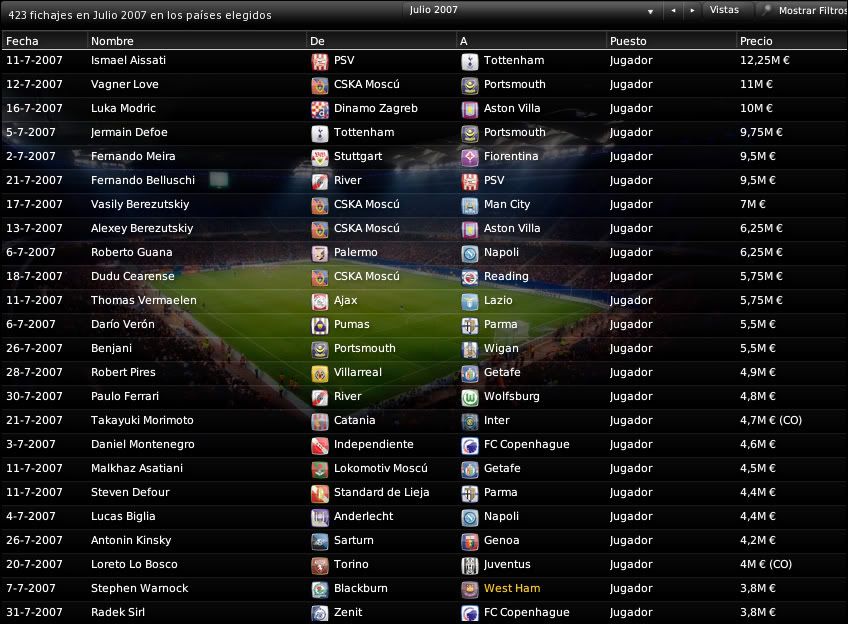Open the Julio 2007 month dropdown

pos(532,10)
